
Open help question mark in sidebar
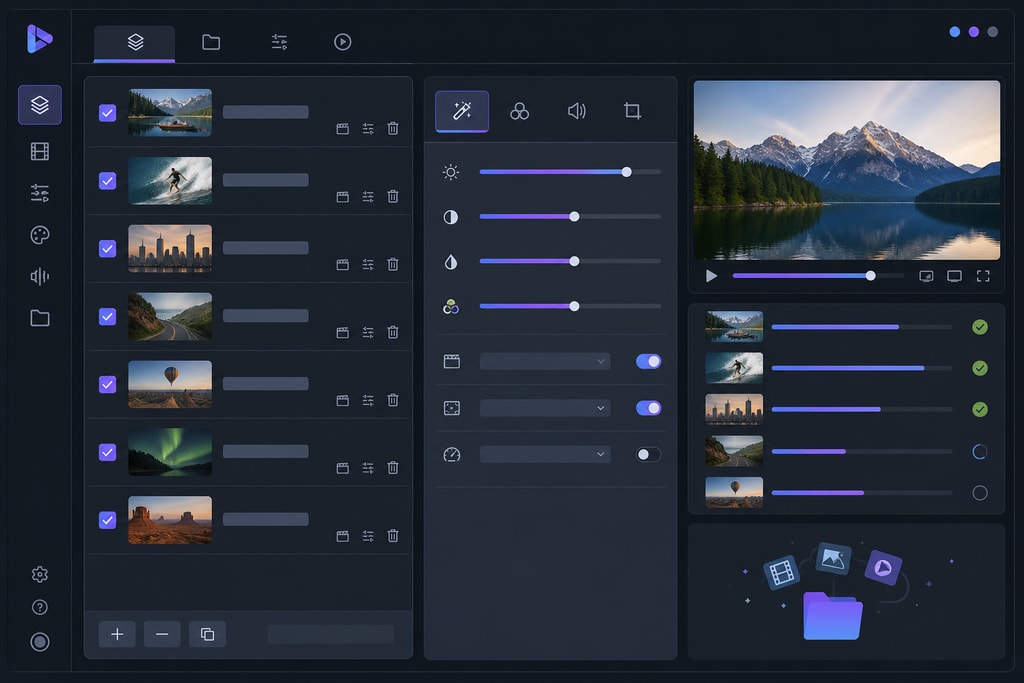tap(40, 607)
